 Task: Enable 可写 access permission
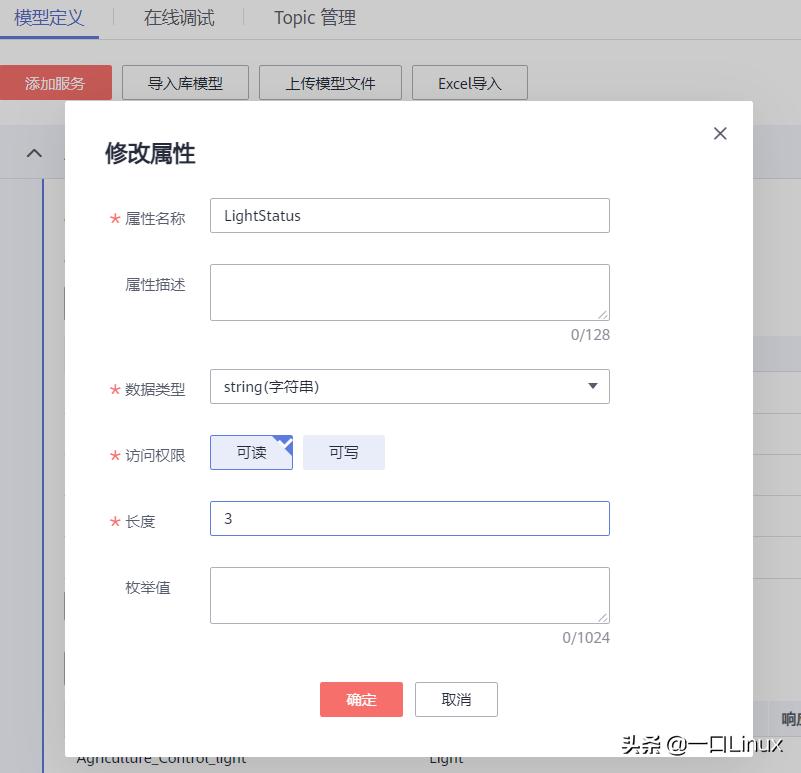(x=343, y=452)
